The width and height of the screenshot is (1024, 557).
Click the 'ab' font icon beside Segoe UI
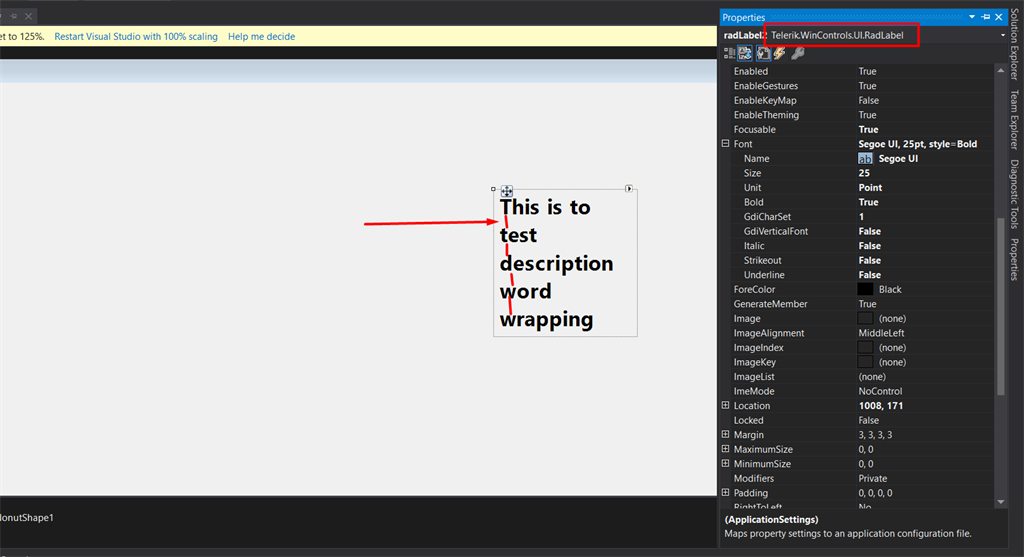point(865,159)
